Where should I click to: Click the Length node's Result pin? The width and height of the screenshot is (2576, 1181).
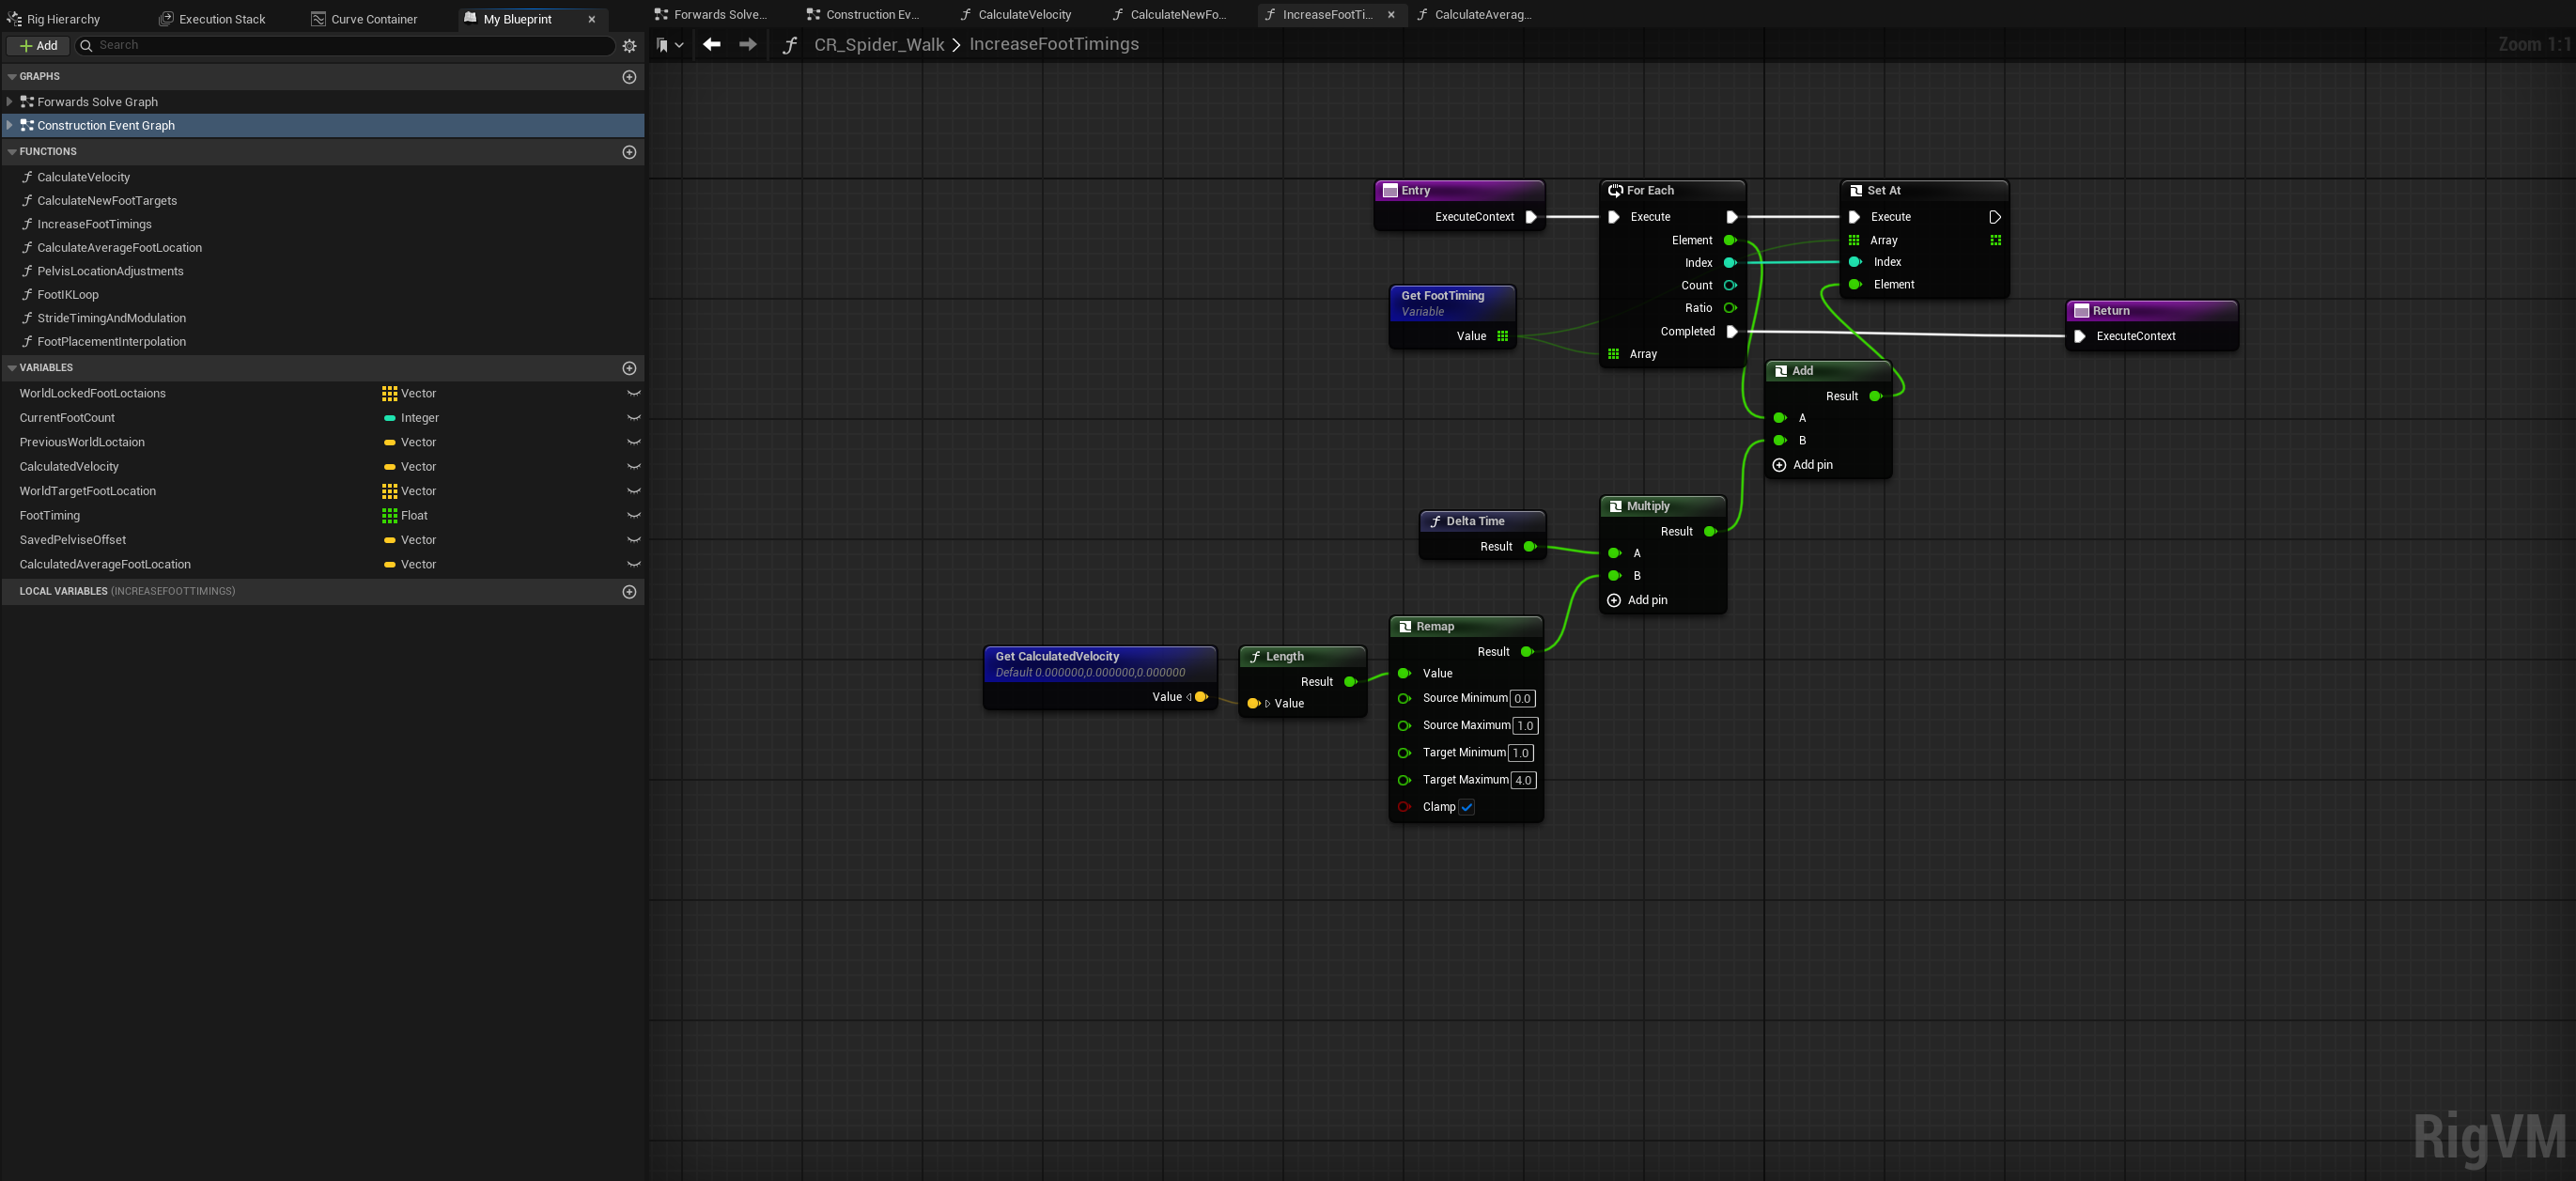coord(1350,682)
